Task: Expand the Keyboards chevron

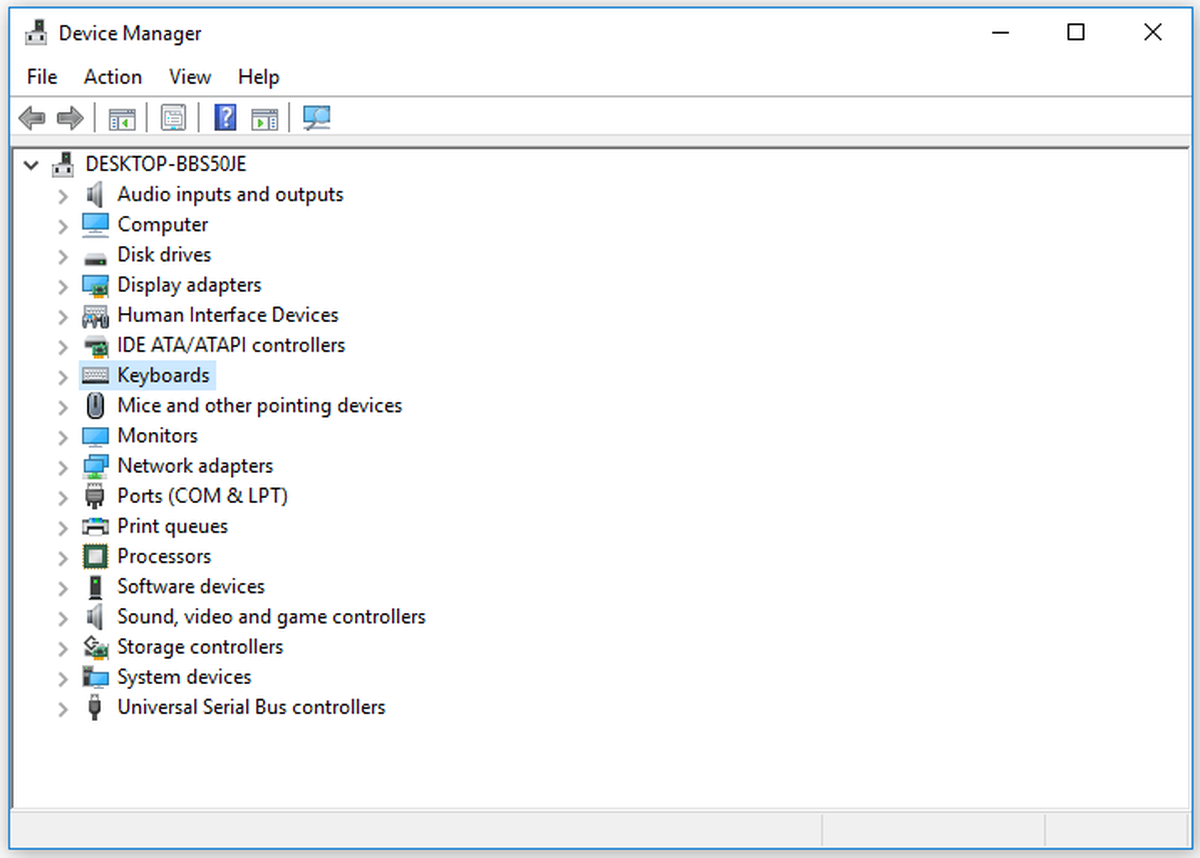Action: (x=63, y=376)
